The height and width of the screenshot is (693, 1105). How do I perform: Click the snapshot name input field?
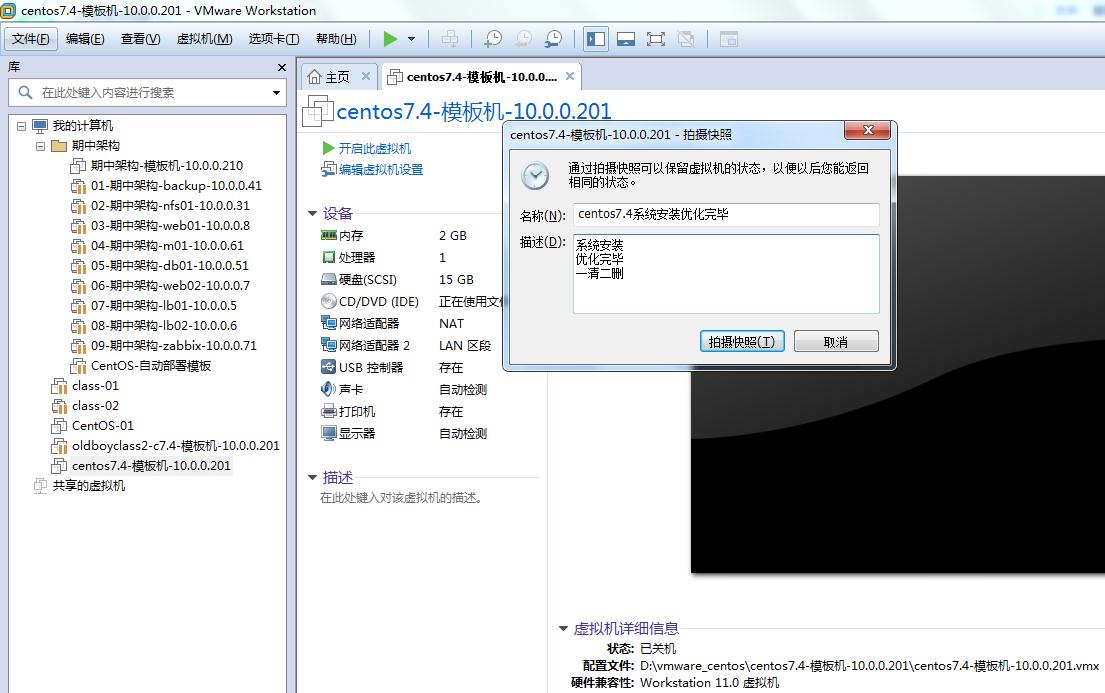tap(726, 214)
